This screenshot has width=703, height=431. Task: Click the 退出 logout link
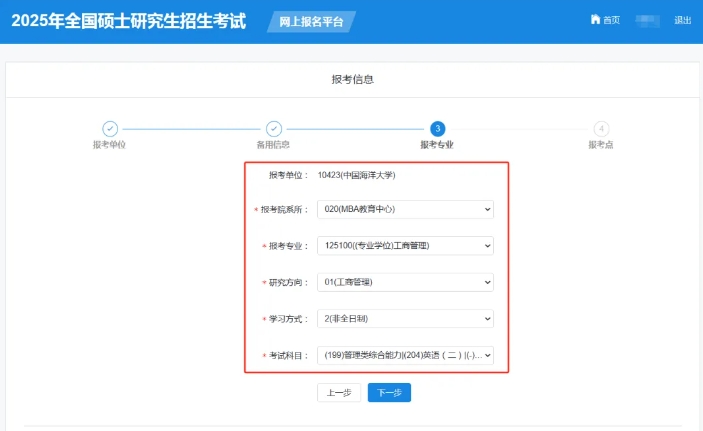click(683, 20)
